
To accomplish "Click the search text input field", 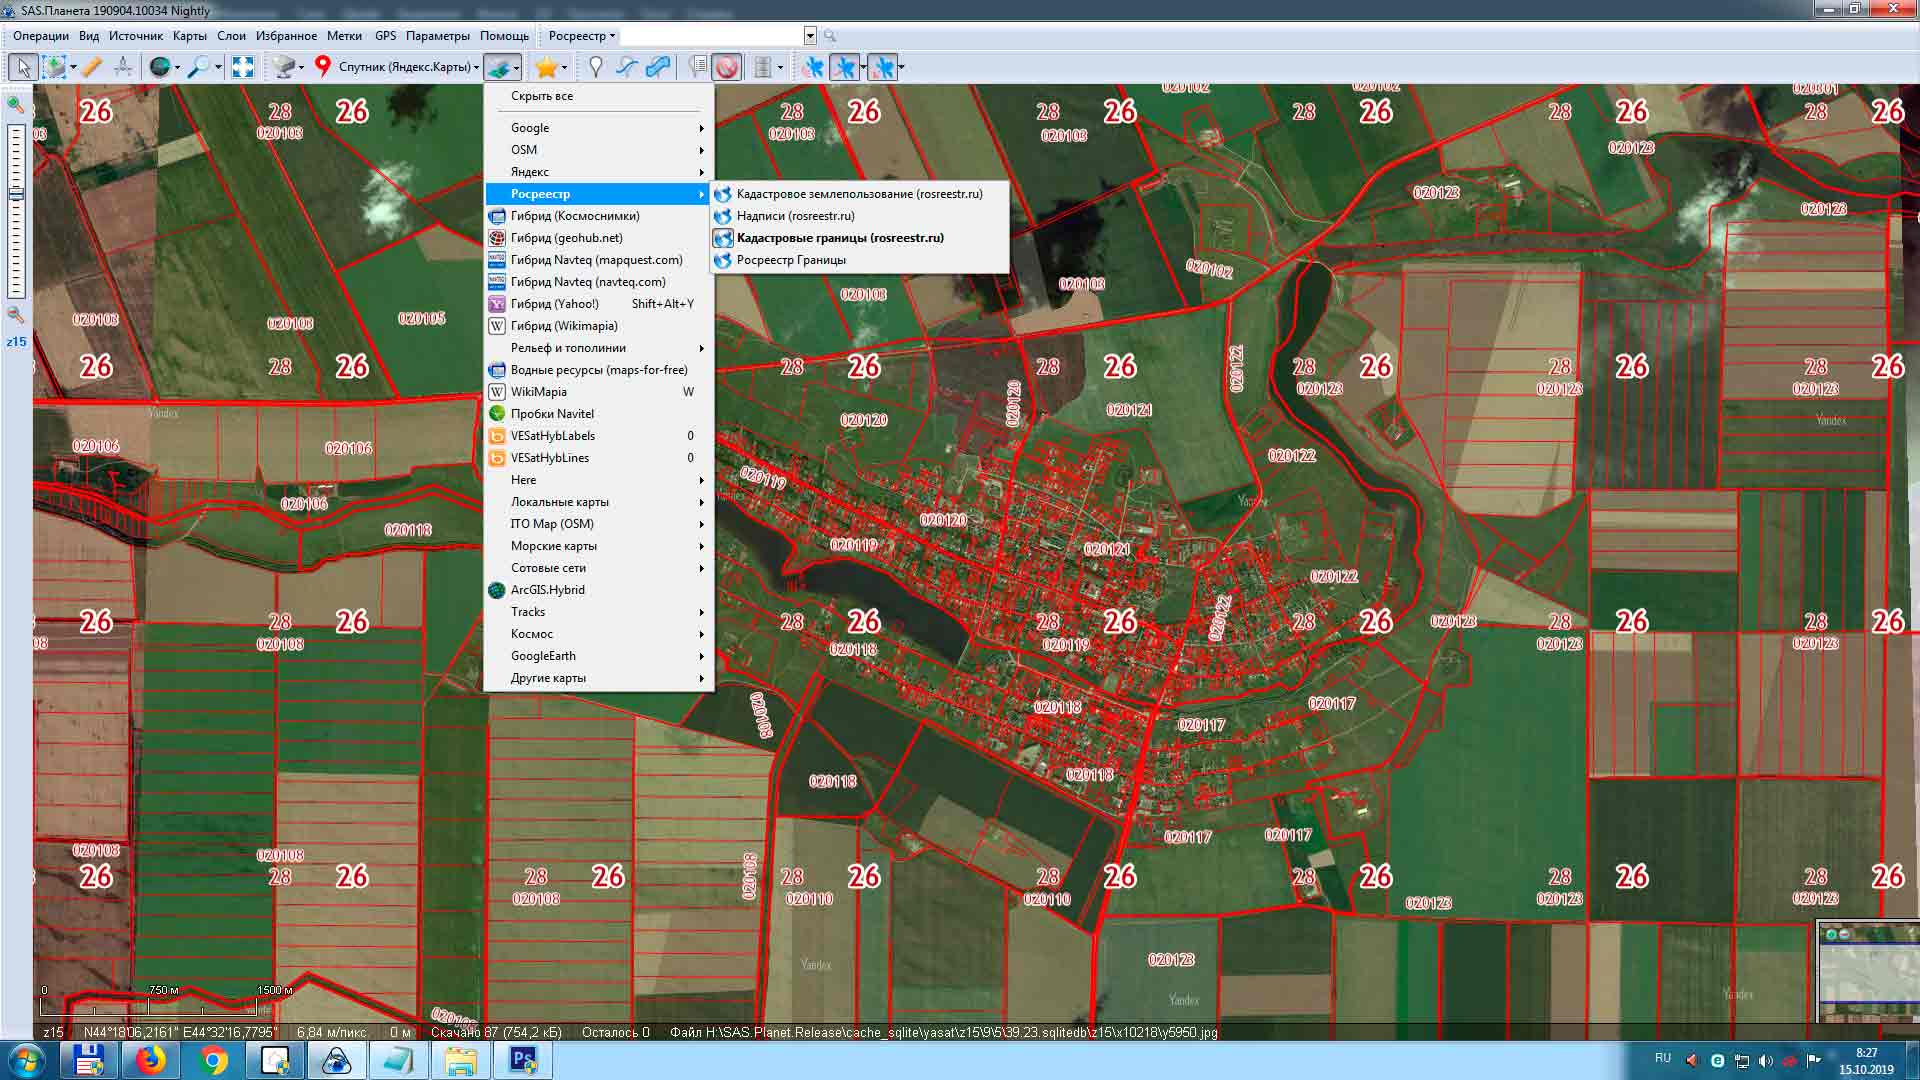I will coord(710,36).
